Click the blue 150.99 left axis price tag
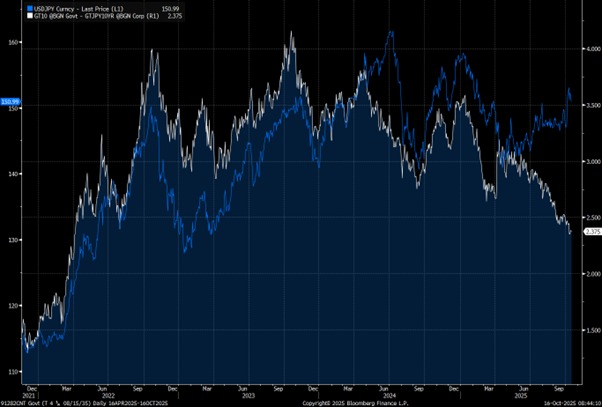 click(9, 102)
